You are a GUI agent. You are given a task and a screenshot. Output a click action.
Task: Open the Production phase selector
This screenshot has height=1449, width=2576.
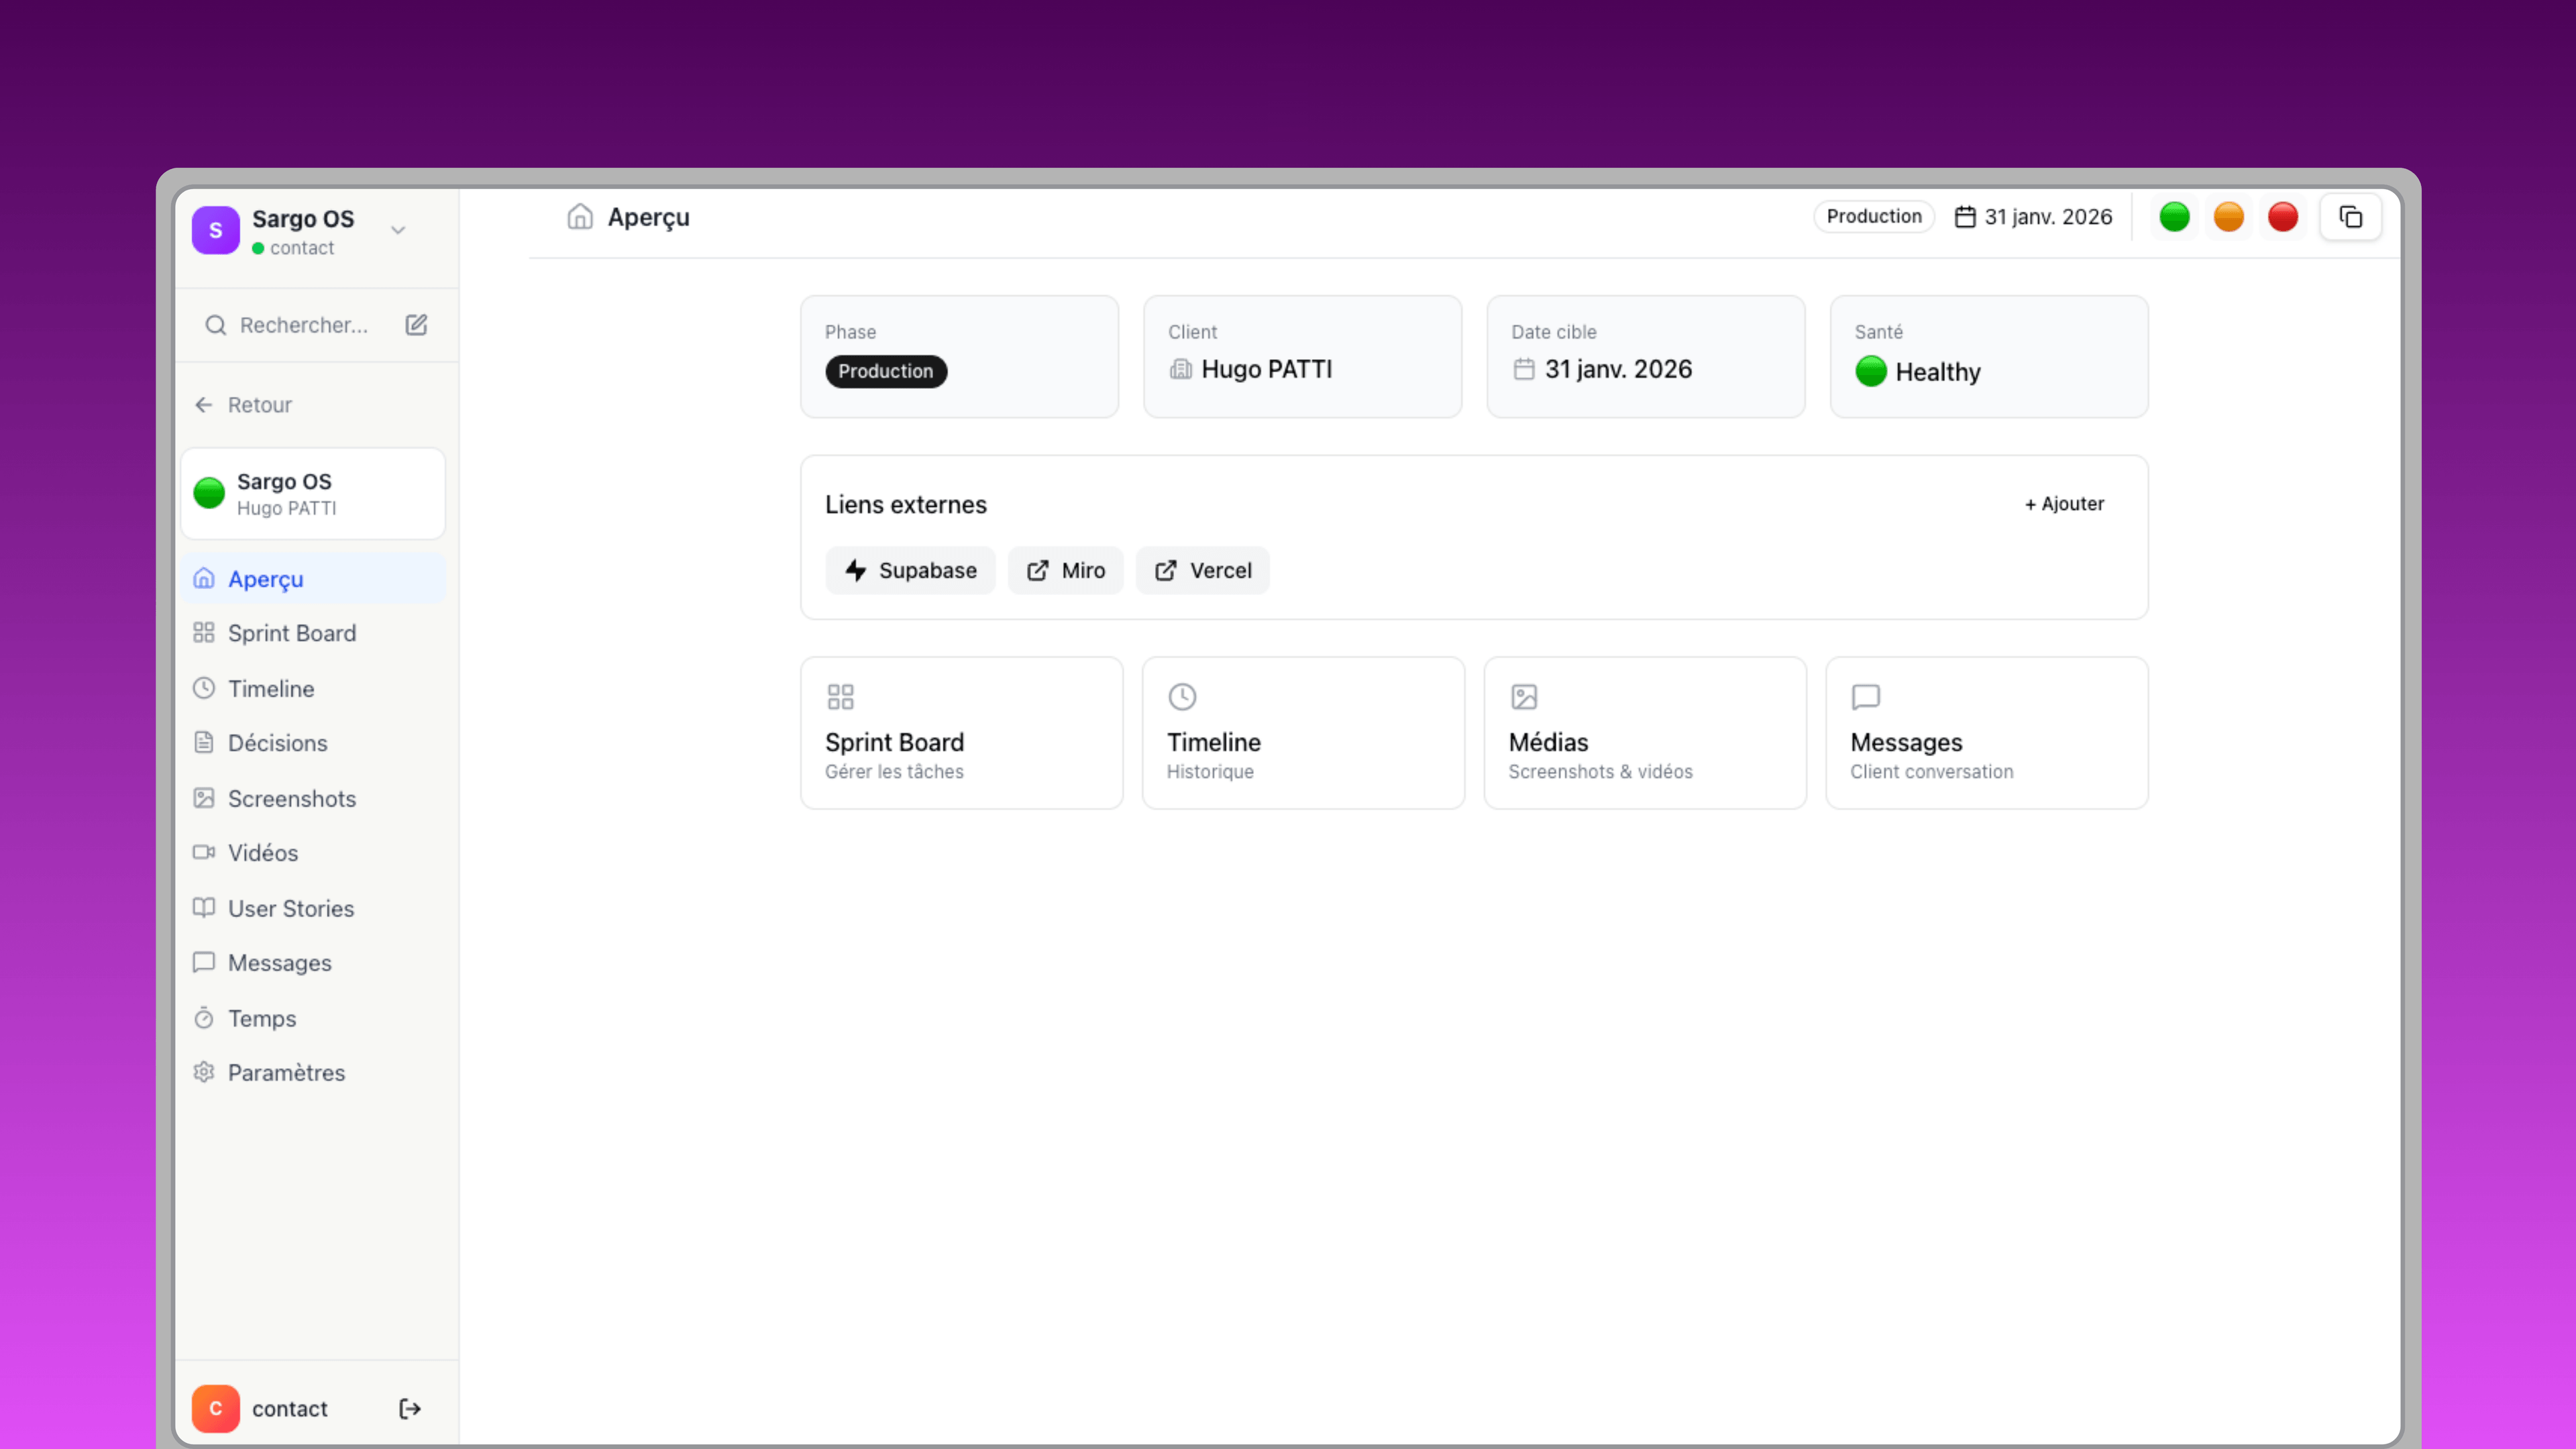[x=1874, y=216]
